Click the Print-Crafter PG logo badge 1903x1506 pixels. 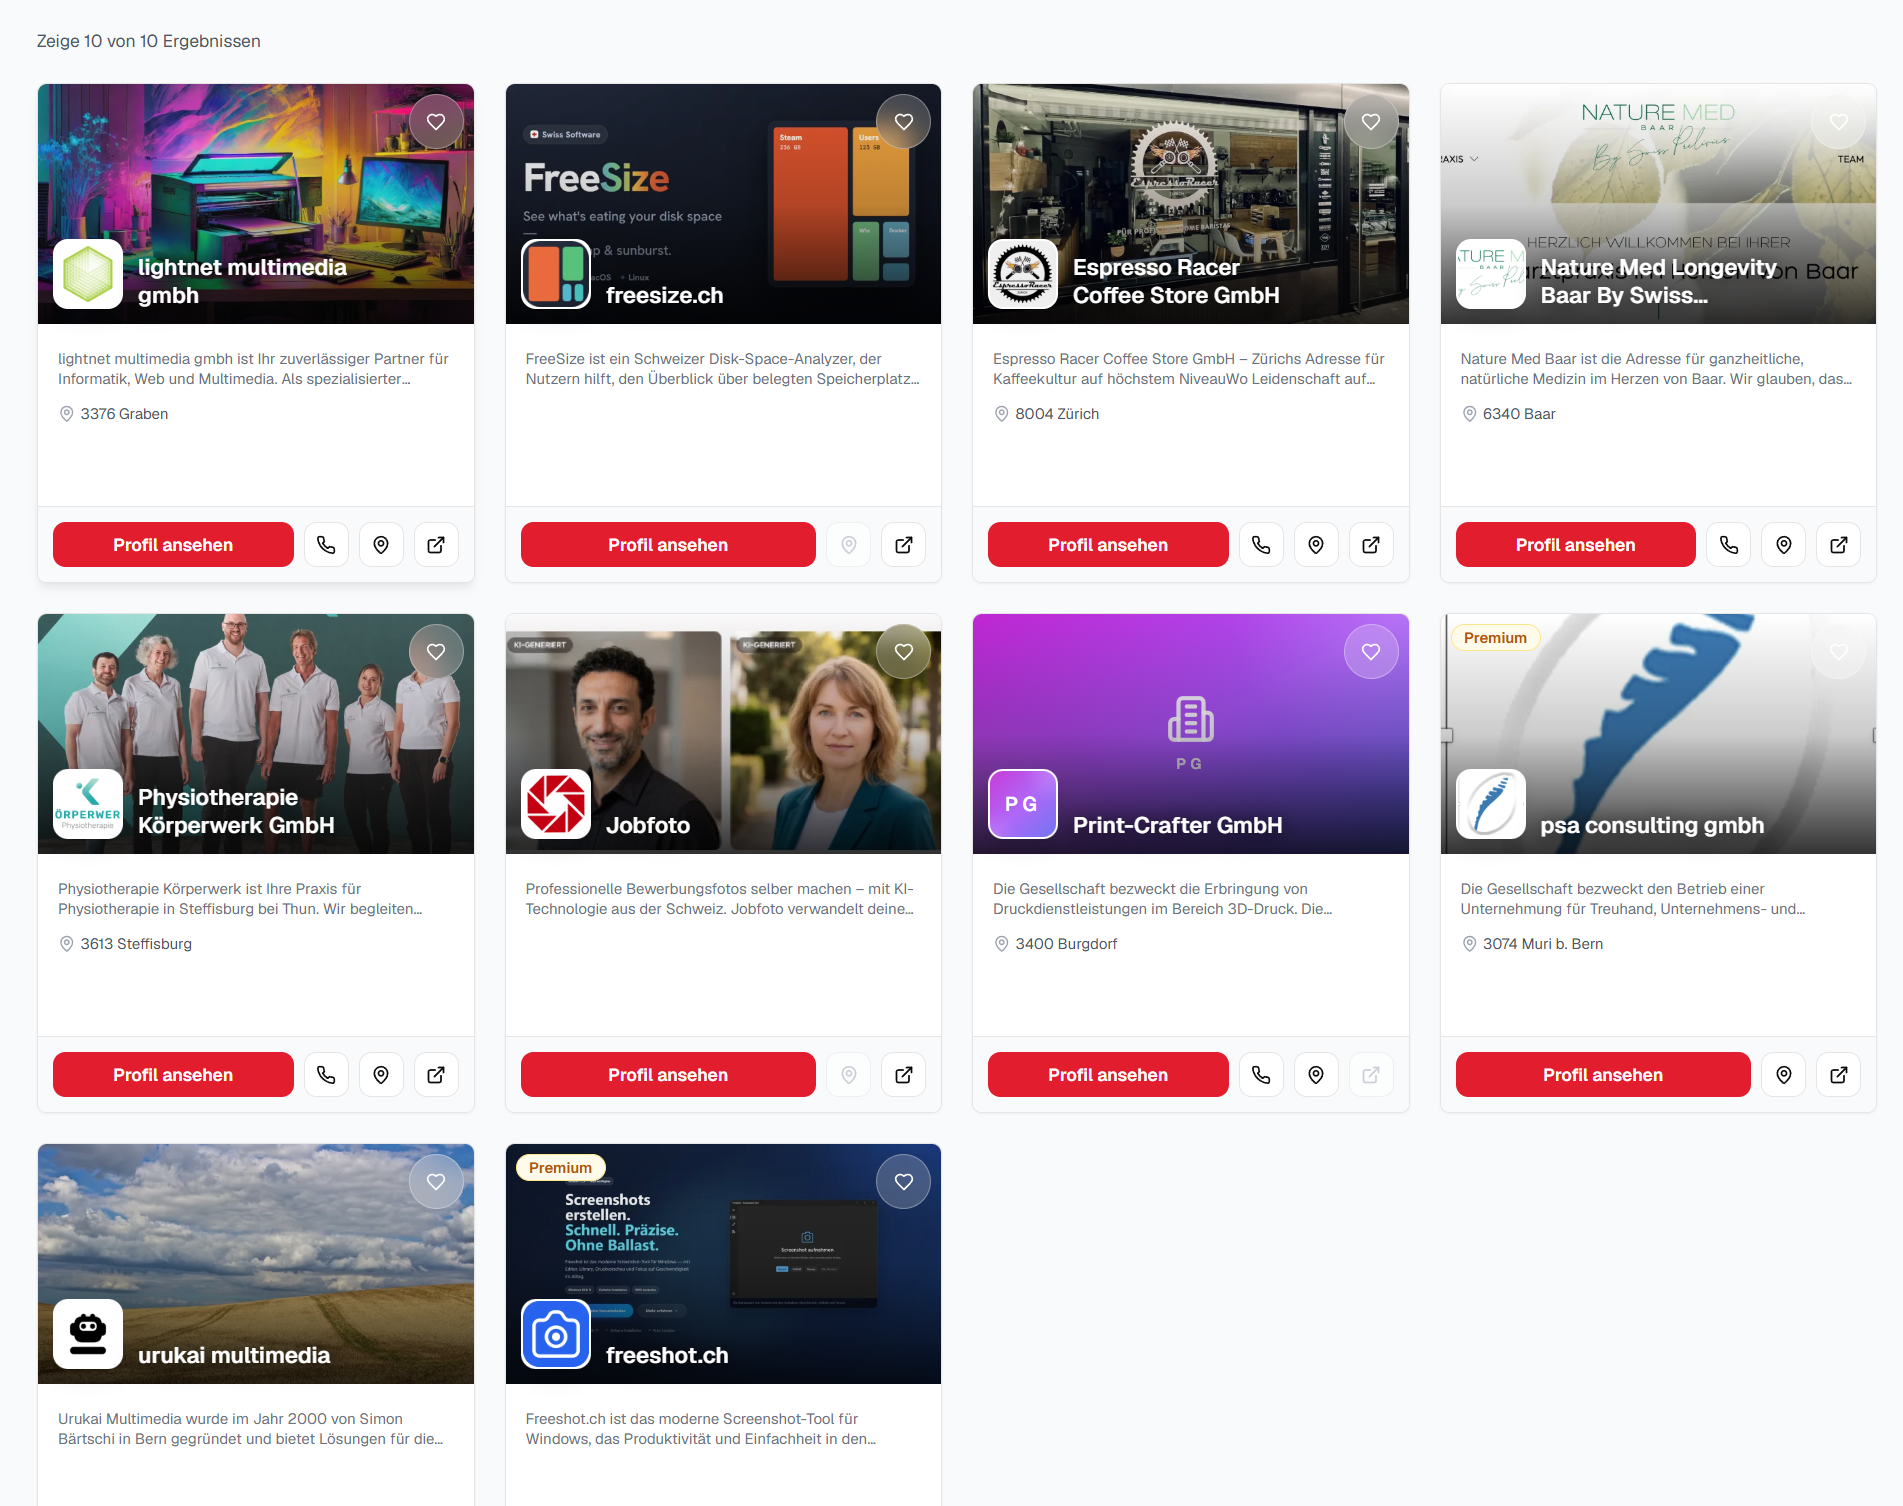[1023, 804]
